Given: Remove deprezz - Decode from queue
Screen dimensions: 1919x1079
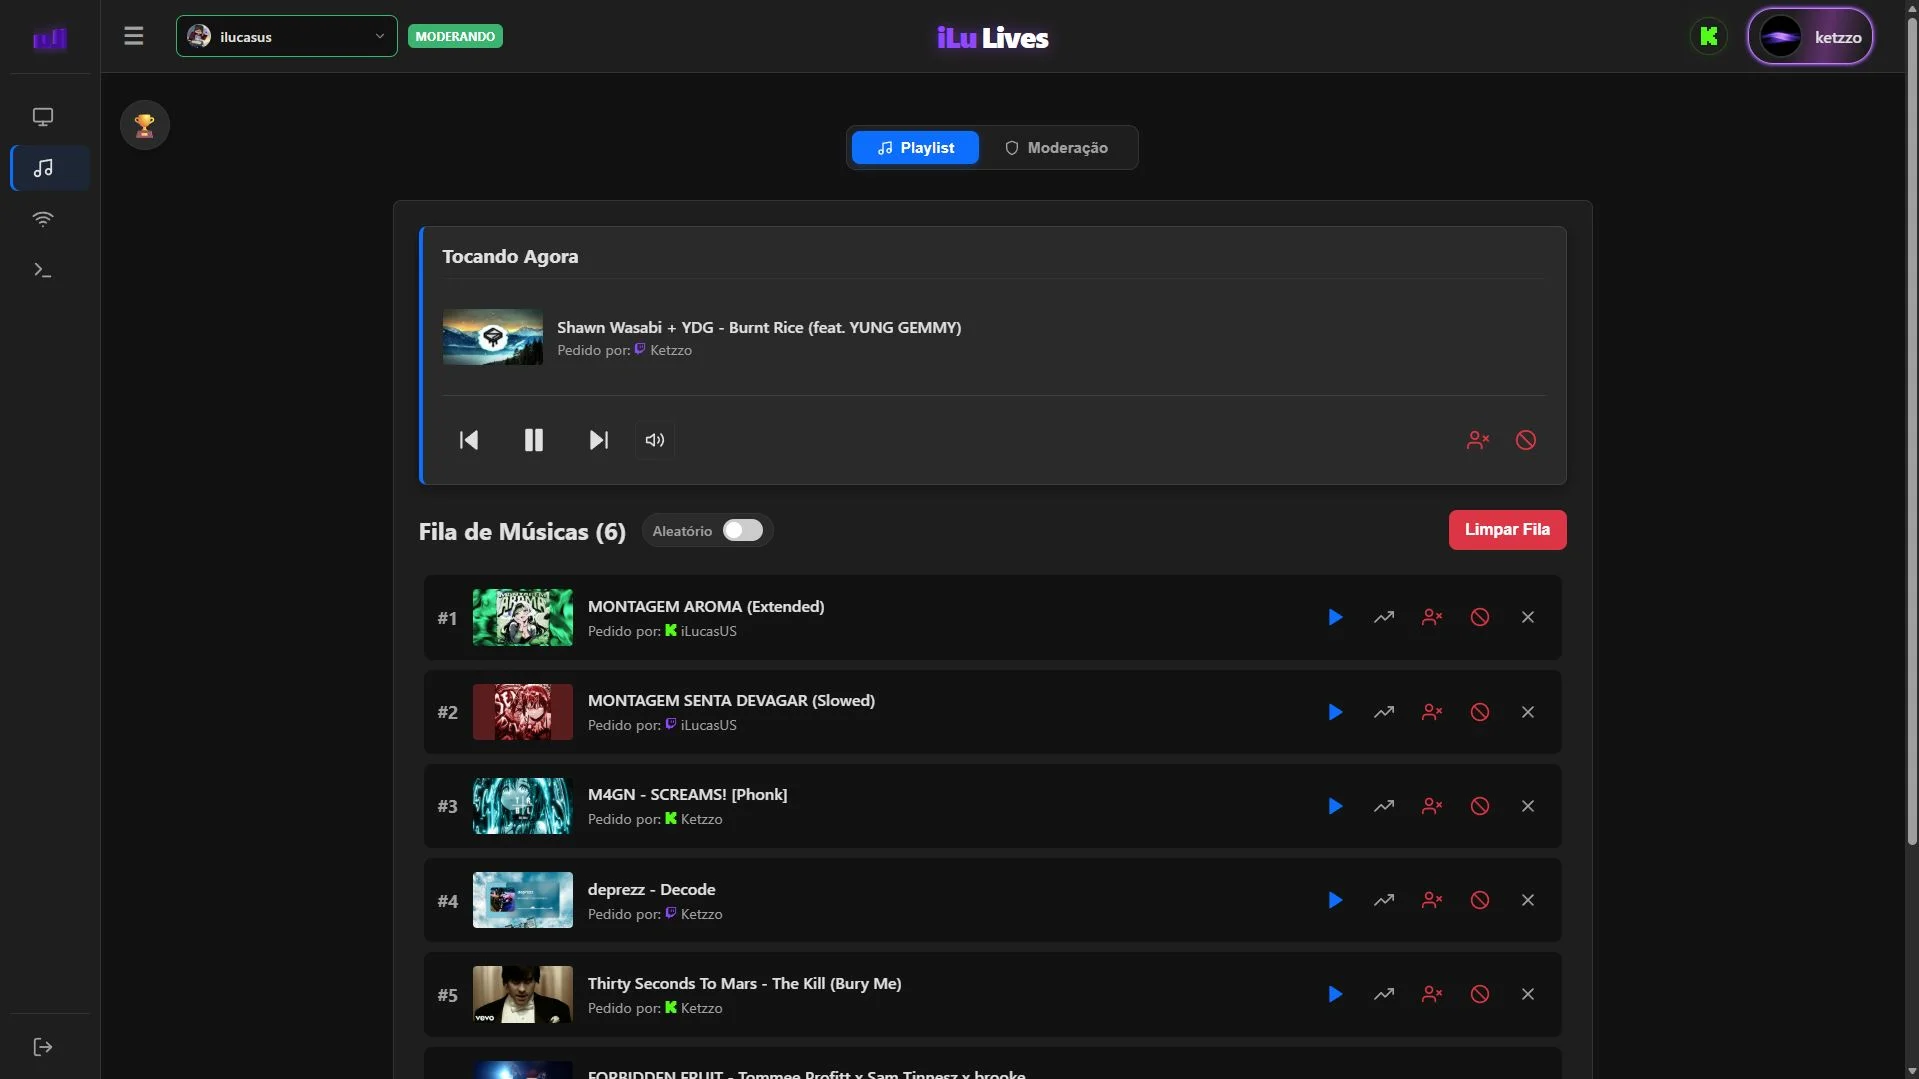Looking at the screenshot, I should click(x=1528, y=900).
